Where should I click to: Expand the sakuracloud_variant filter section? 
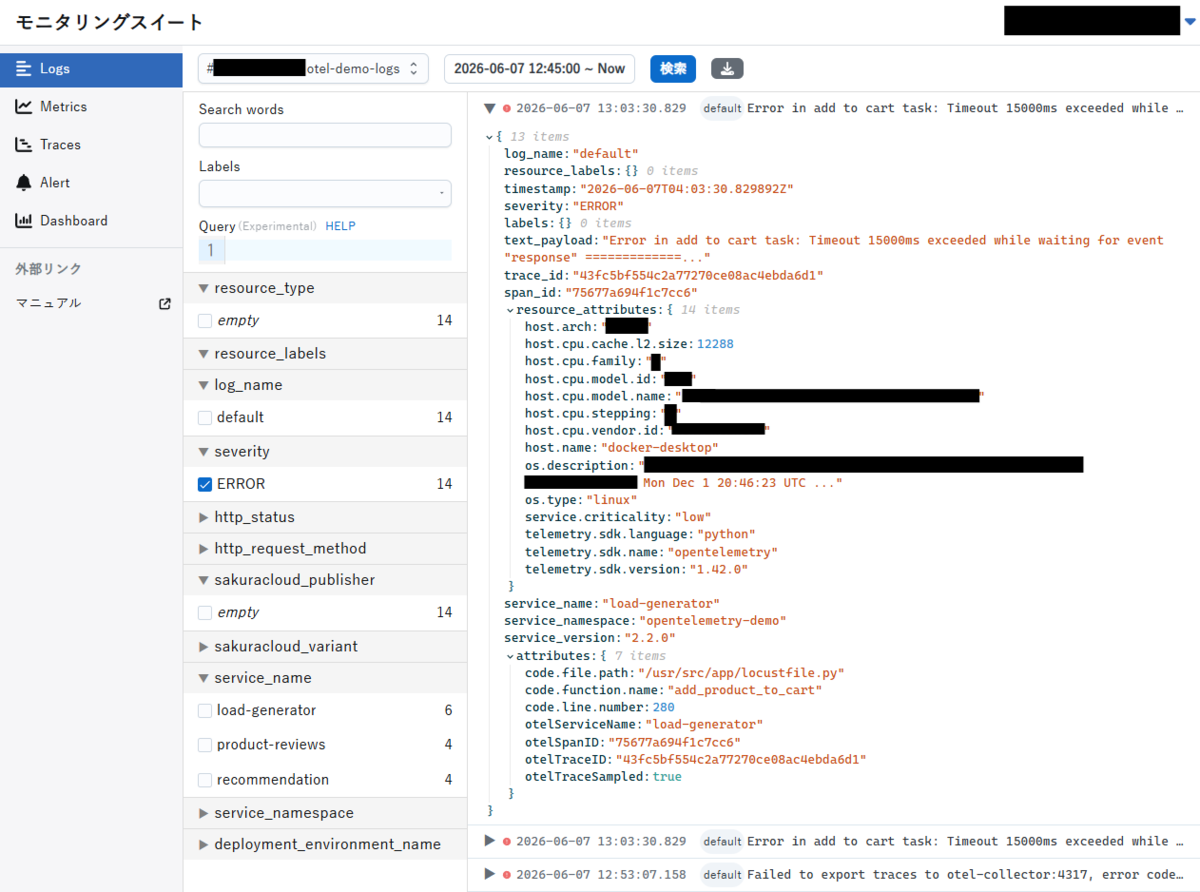point(325,647)
